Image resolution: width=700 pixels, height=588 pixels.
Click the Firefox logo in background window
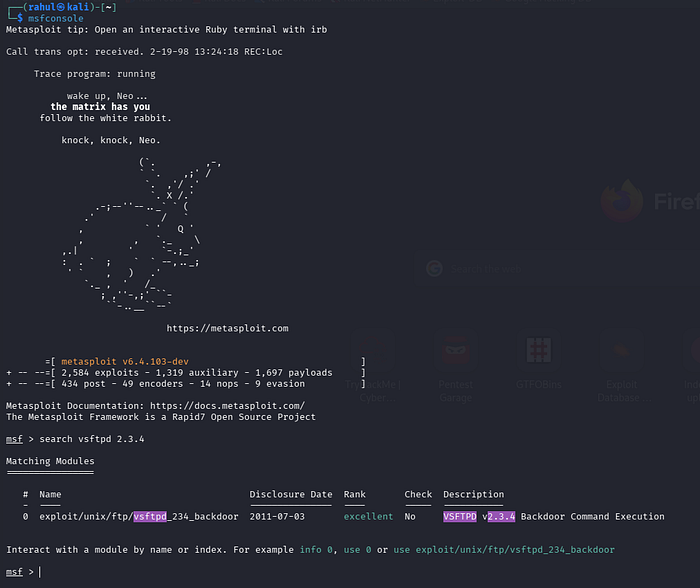coord(622,201)
